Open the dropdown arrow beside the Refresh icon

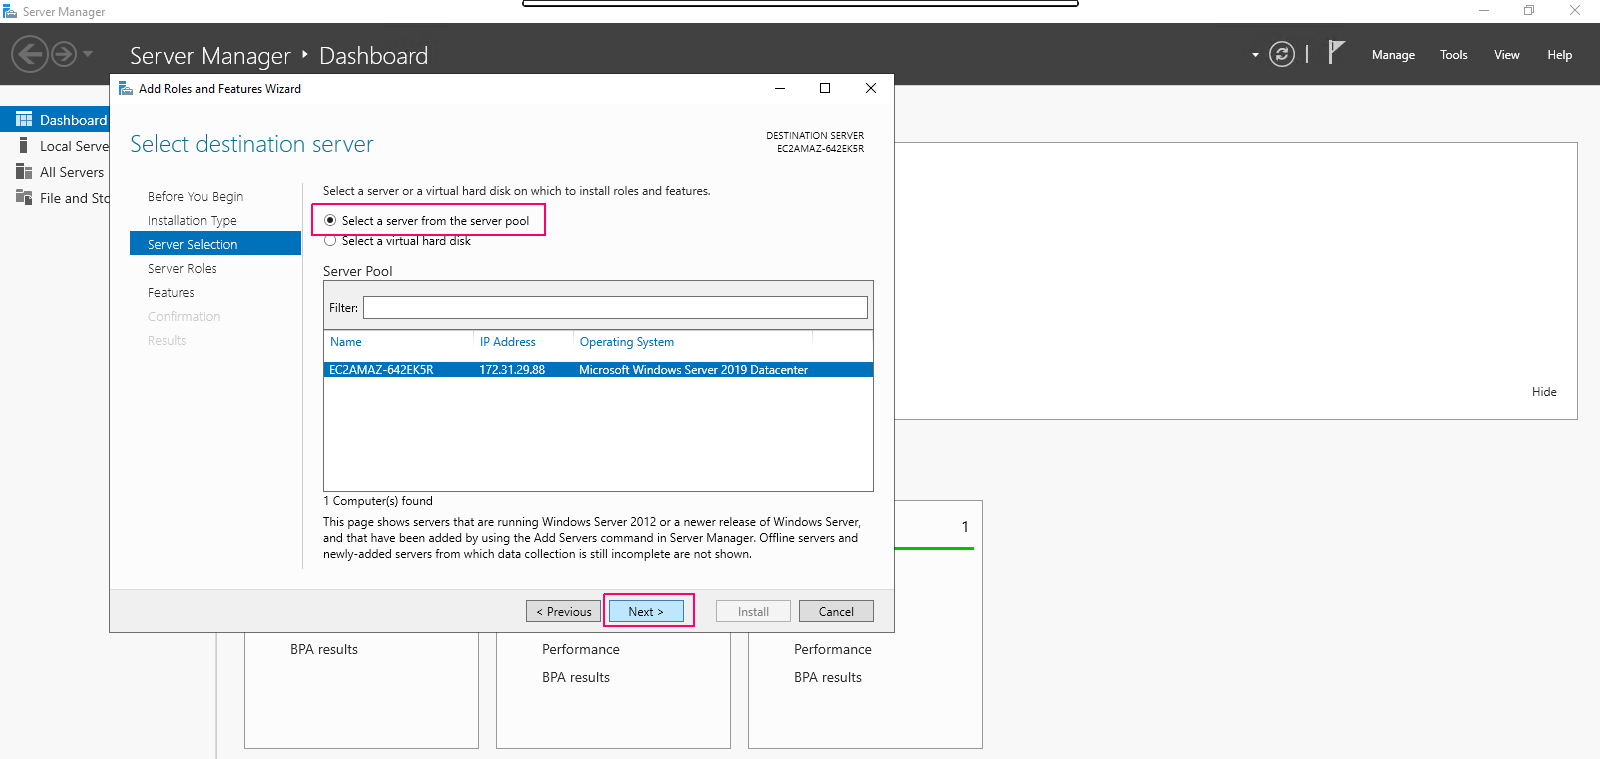(x=1255, y=55)
